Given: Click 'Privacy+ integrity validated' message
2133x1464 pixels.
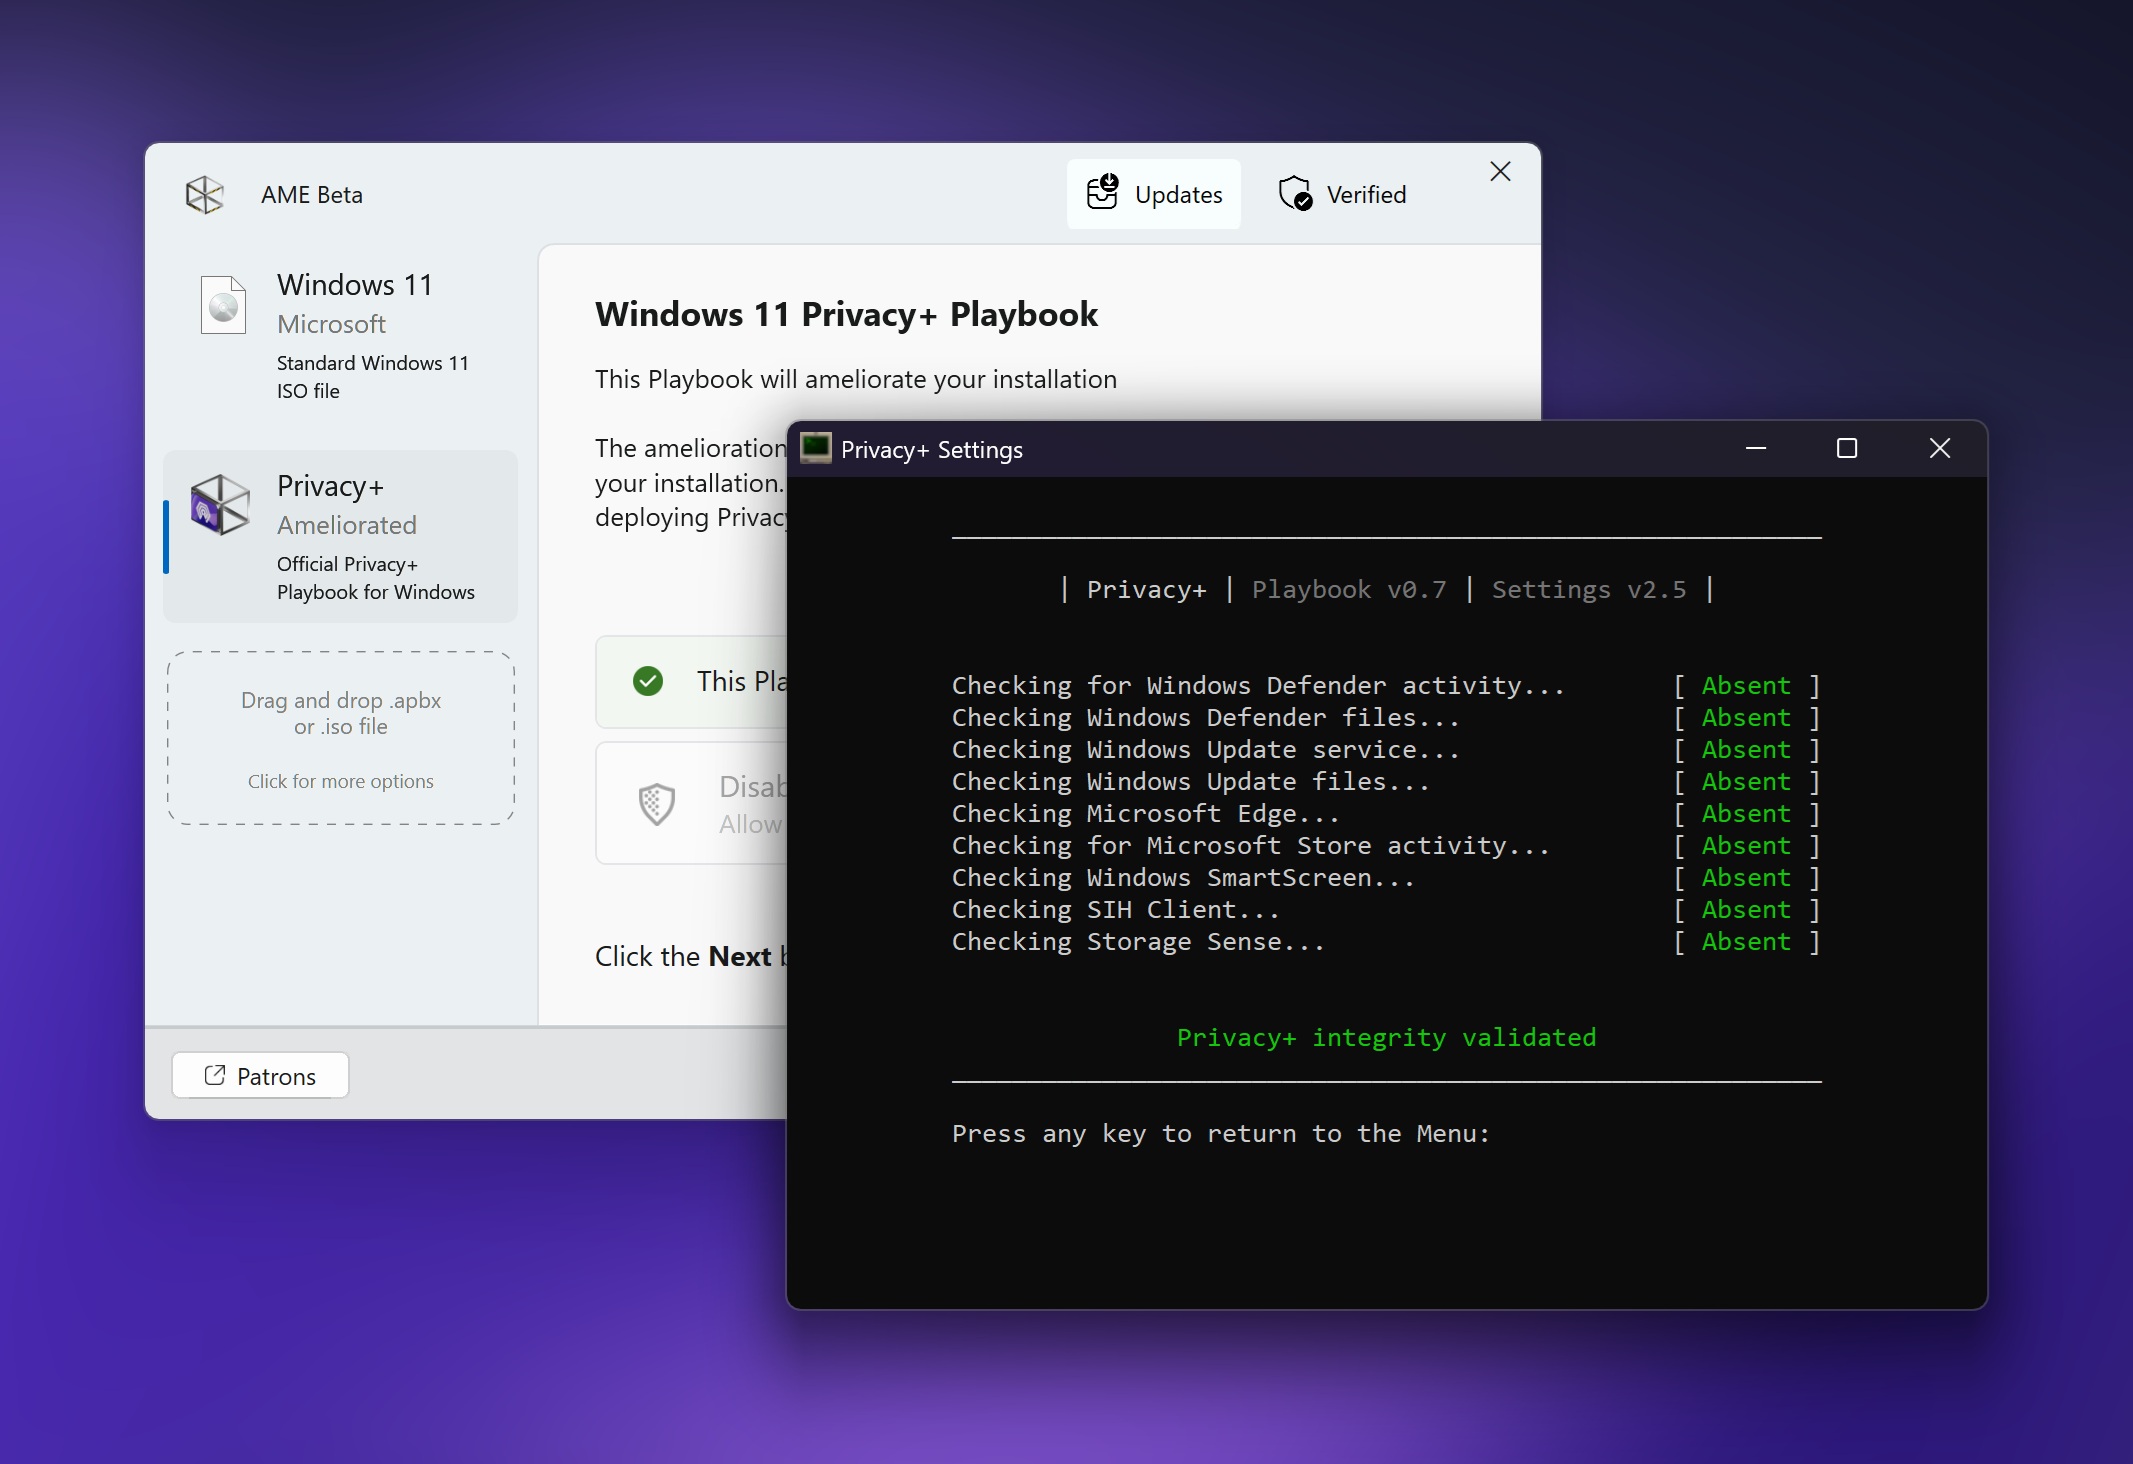Looking at the screenshot, I should click(x=1386, y=1038).
